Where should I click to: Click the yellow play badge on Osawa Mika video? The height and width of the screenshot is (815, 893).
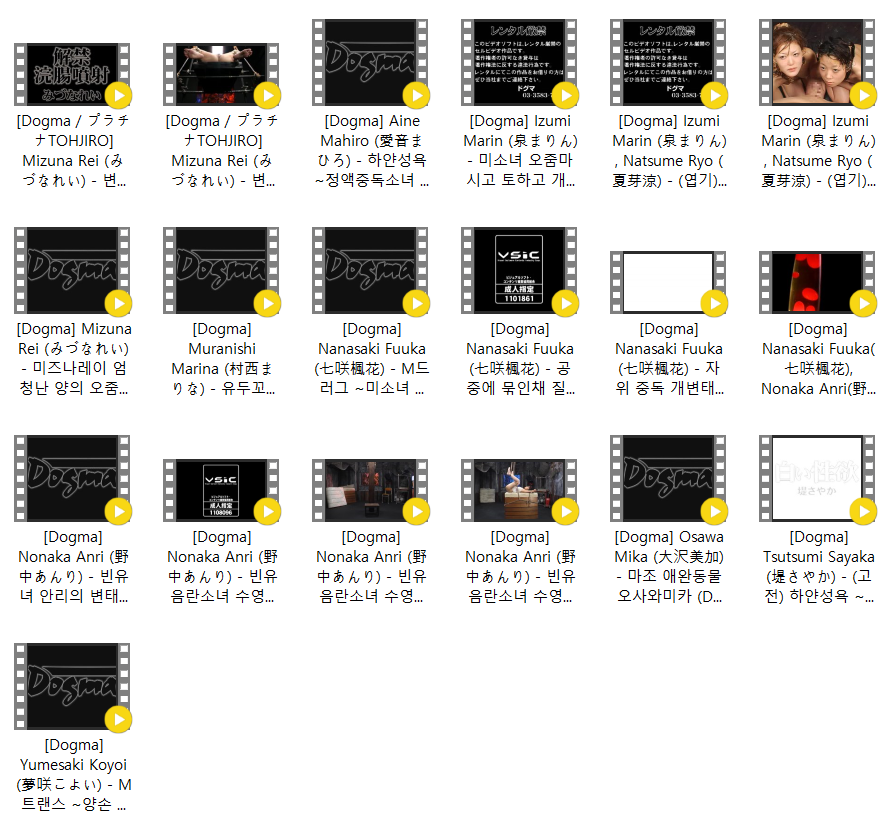point(715,511)
